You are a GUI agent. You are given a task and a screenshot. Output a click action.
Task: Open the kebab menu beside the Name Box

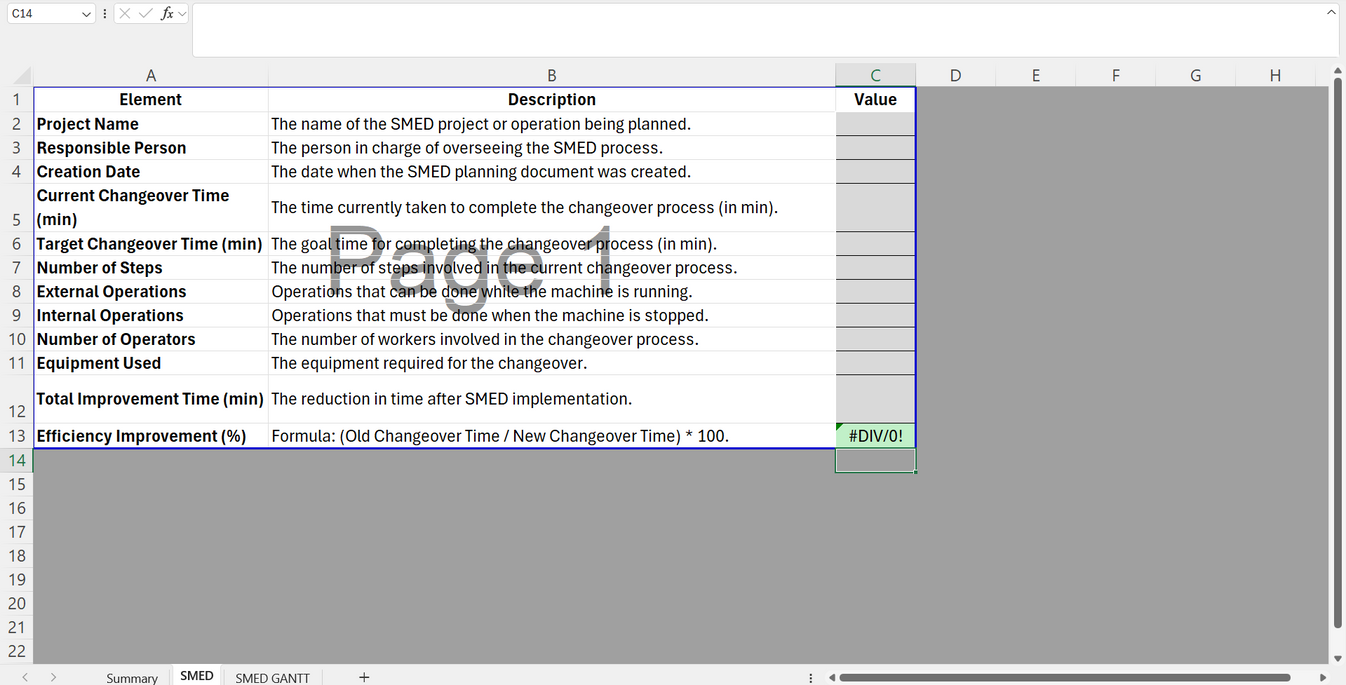pos(104,13)
